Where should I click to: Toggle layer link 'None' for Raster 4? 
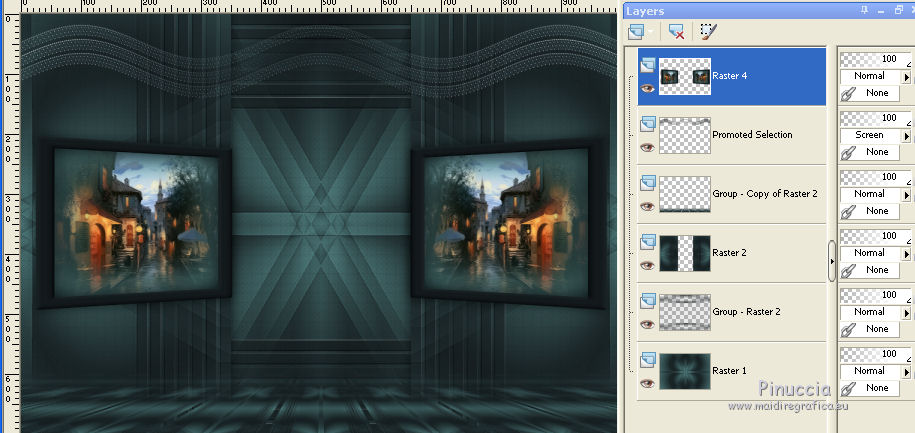870,93
